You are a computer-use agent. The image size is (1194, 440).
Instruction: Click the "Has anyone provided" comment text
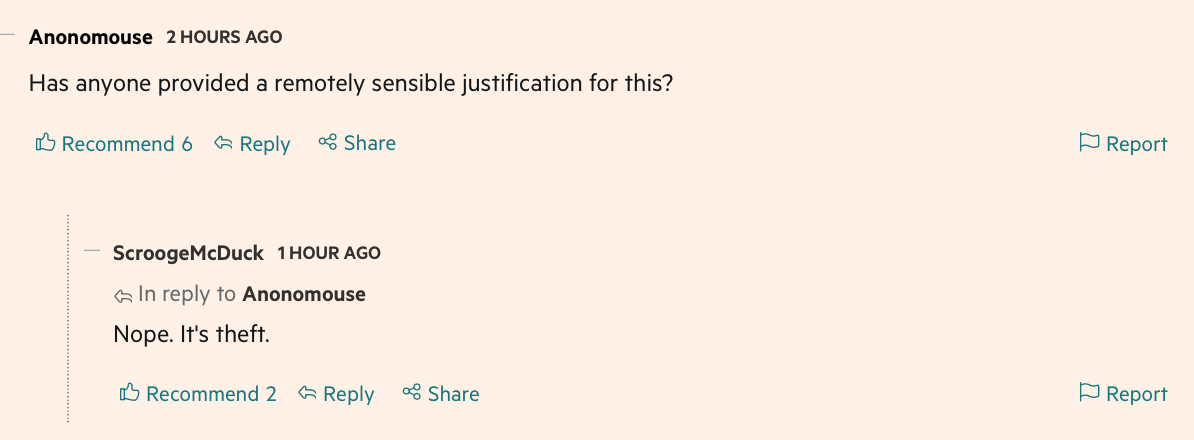[x=350, y=83]
